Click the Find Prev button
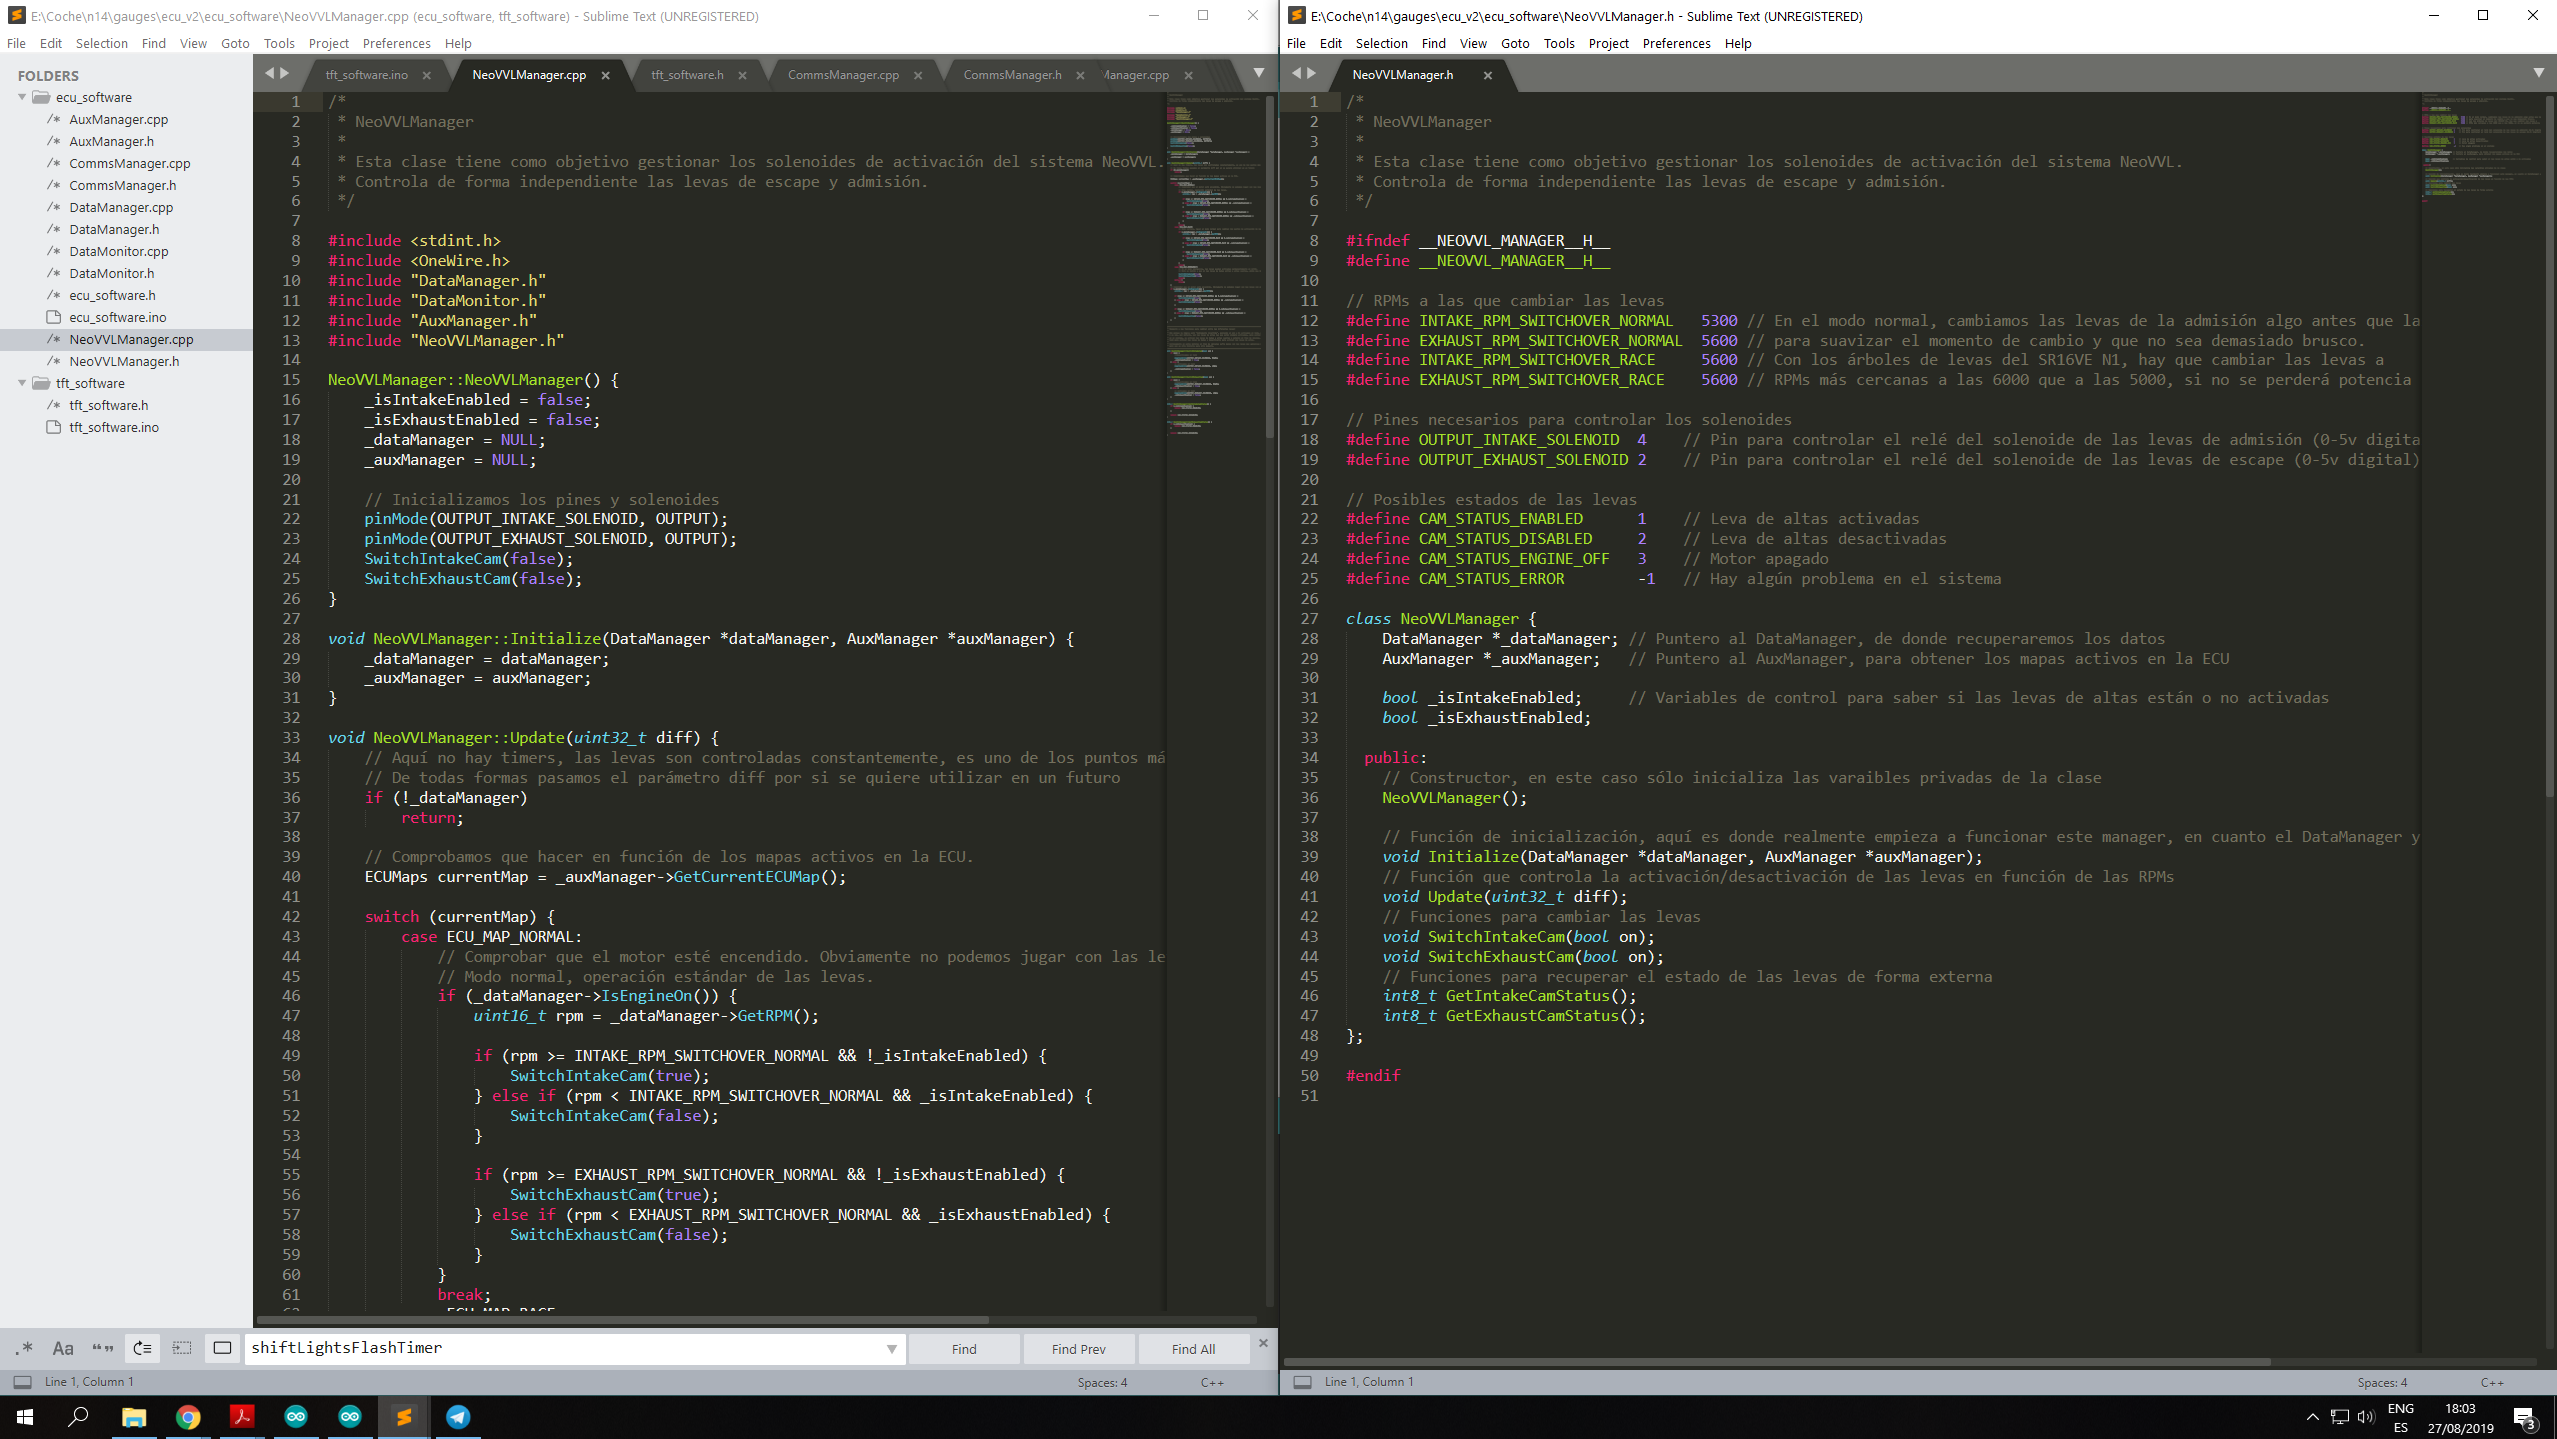This screenshot has width=2557, height=1439. tap(1078, 1349)
